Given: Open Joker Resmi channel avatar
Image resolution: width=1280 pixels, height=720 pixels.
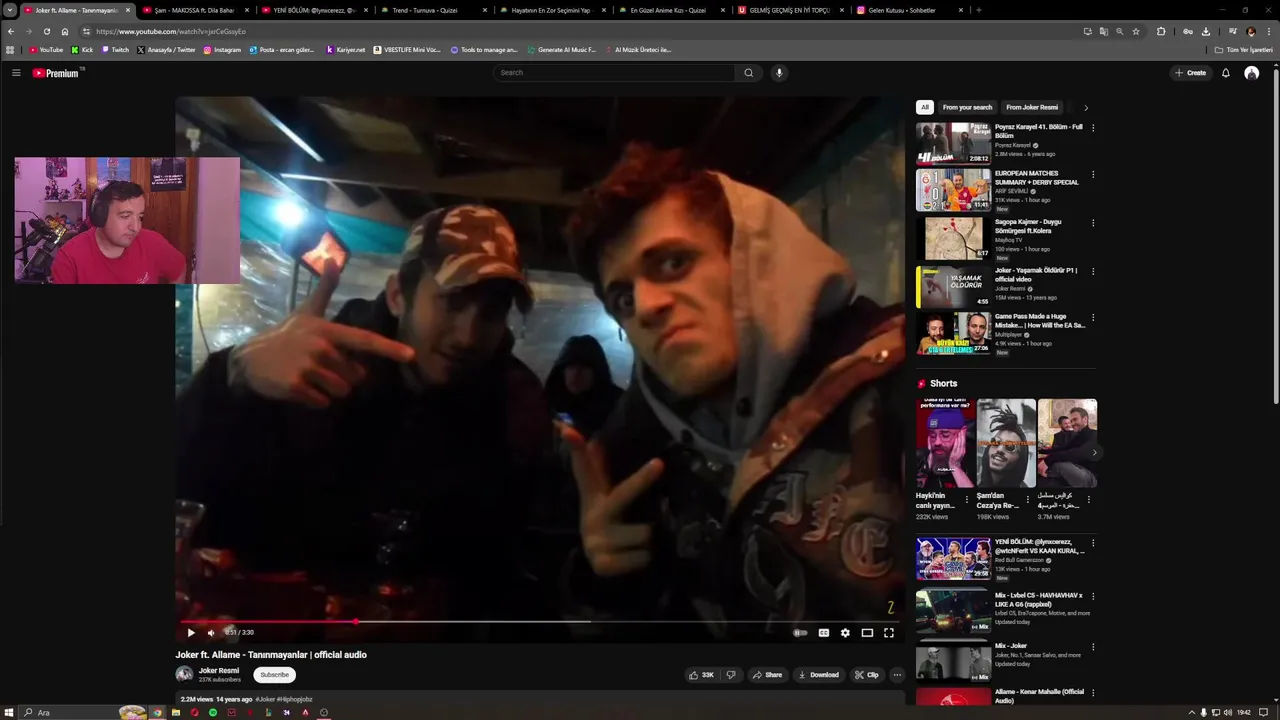Looking at the screenshot, I should pos(184,674).
